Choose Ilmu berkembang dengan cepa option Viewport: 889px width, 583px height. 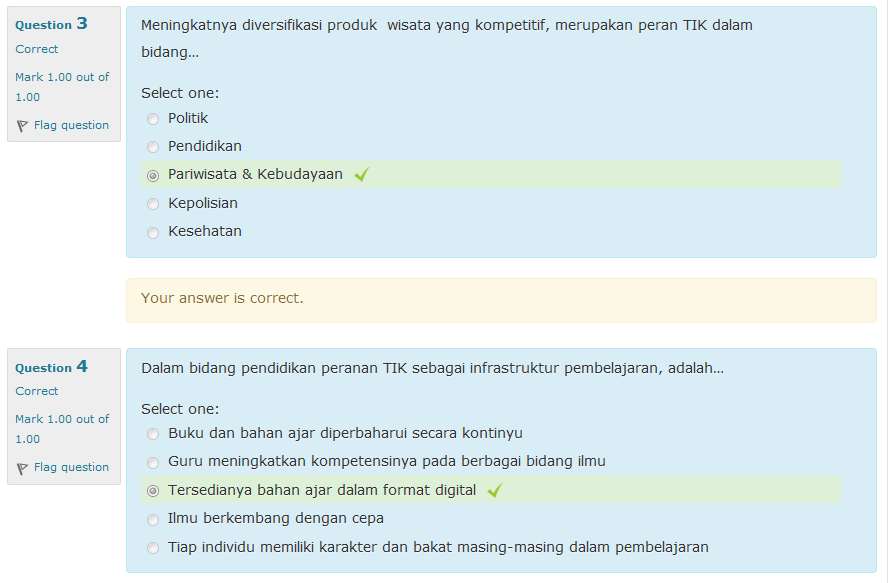153,519
